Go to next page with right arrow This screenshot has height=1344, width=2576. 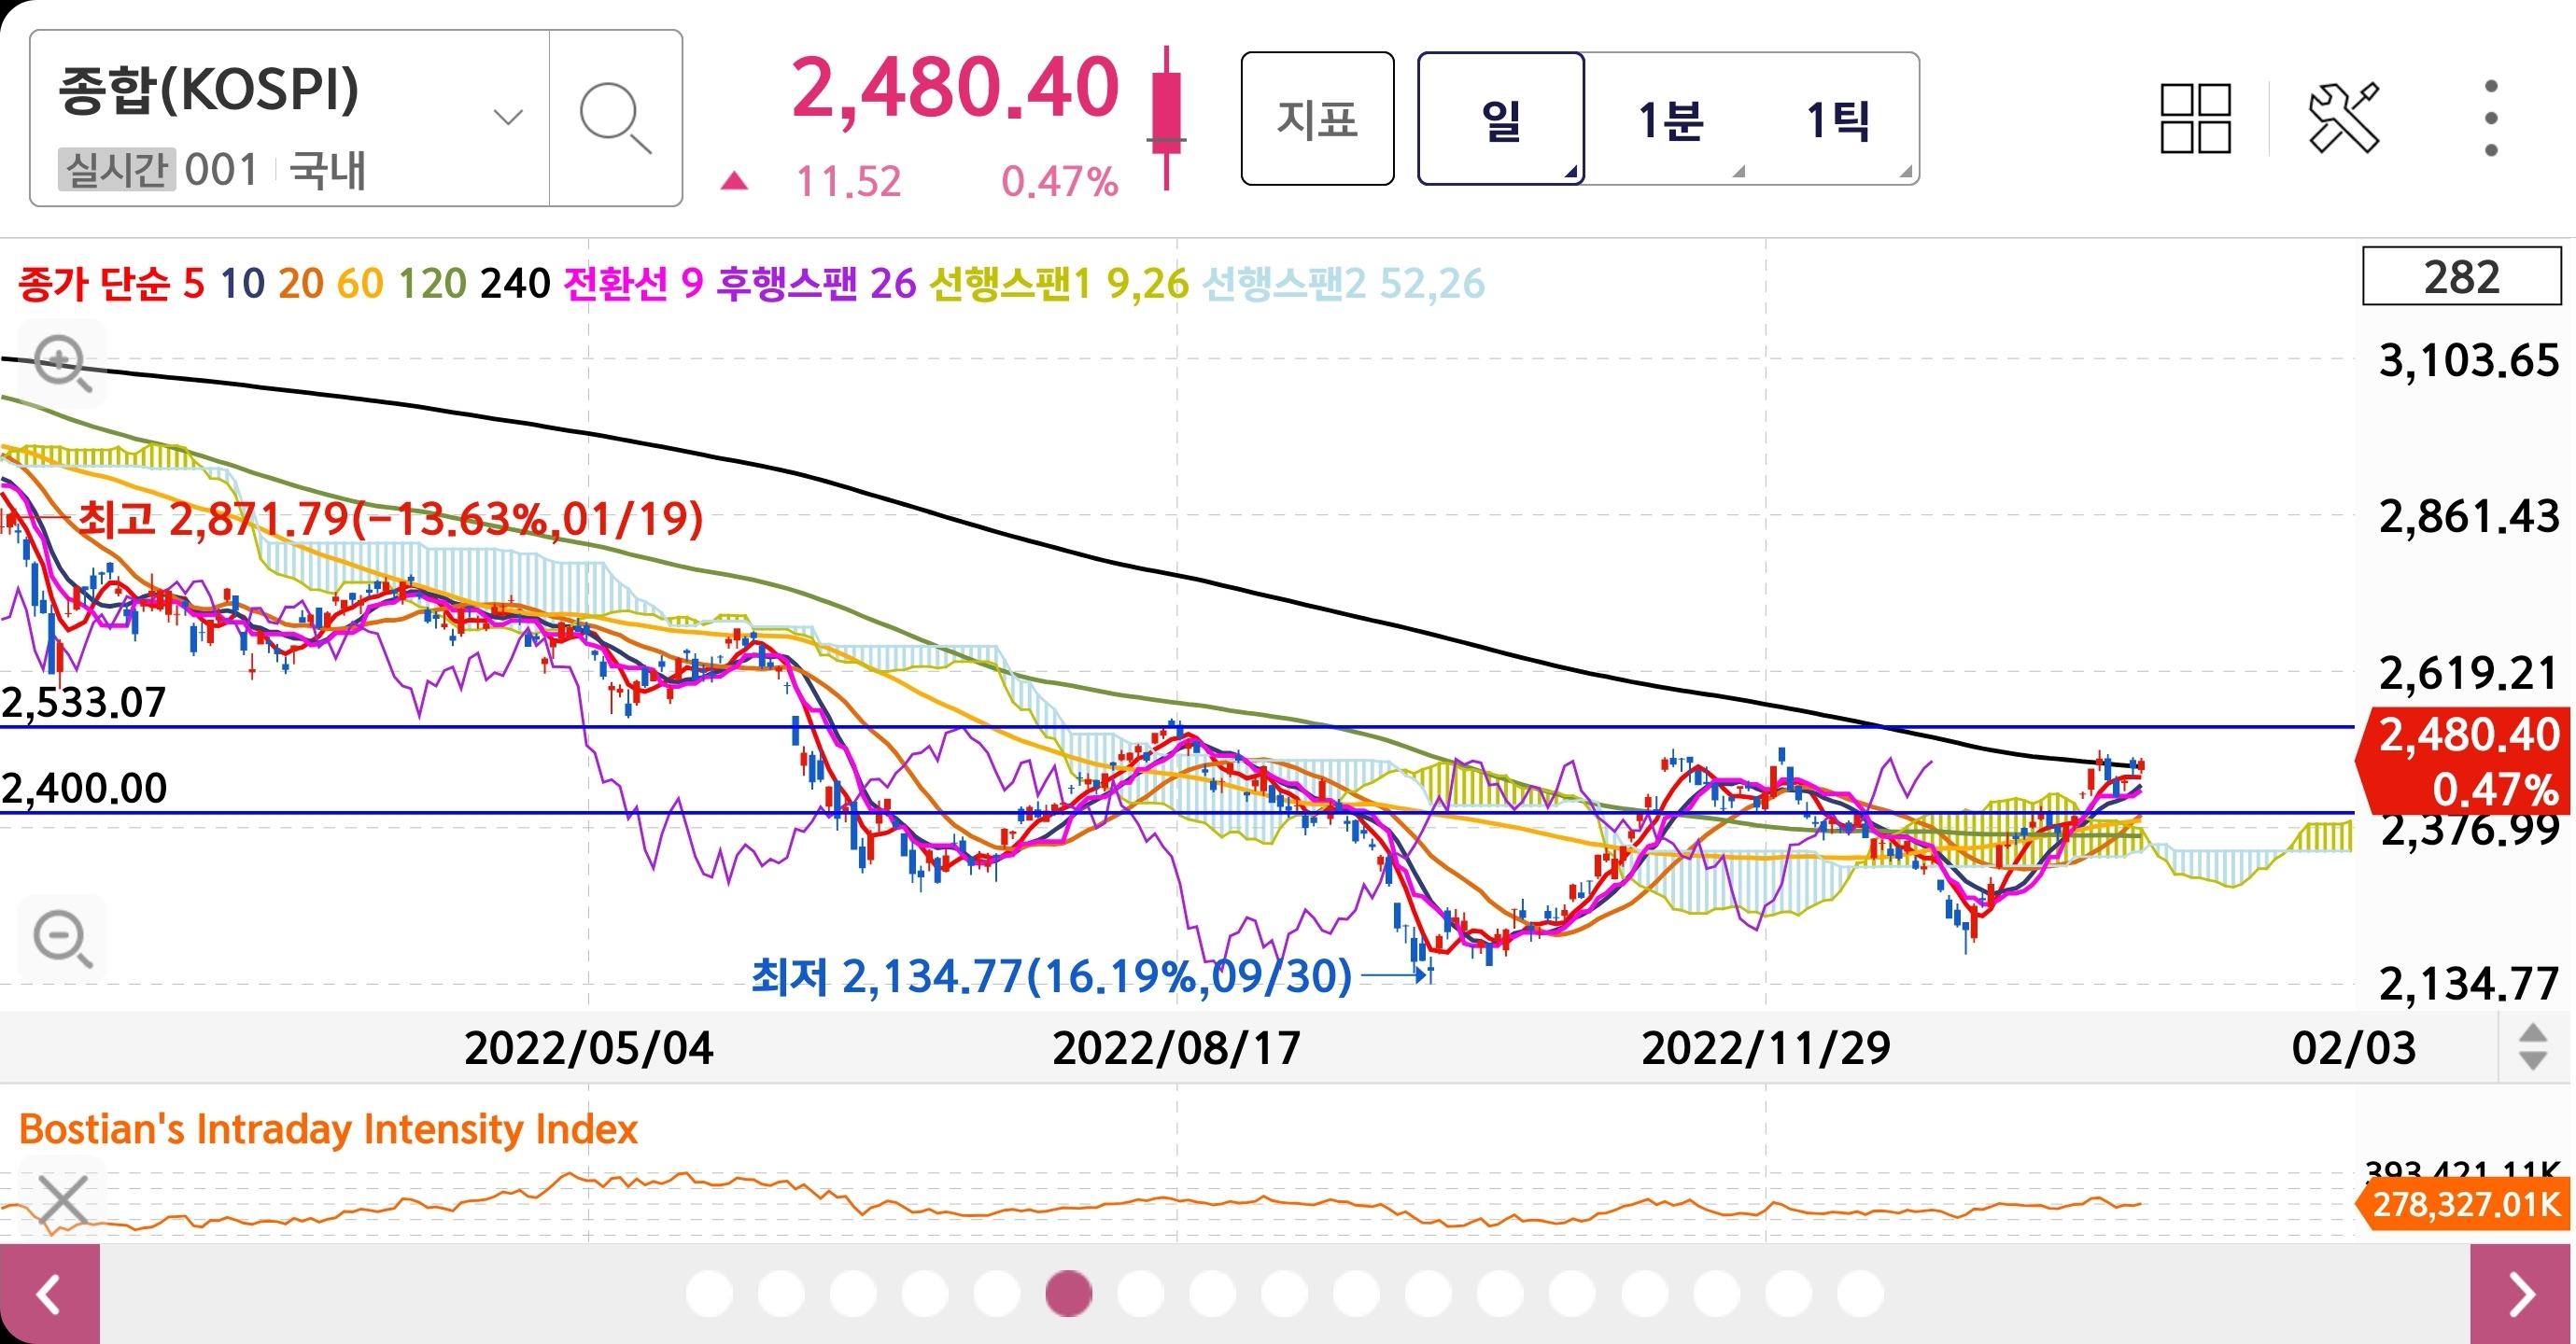[2522, 1294]
